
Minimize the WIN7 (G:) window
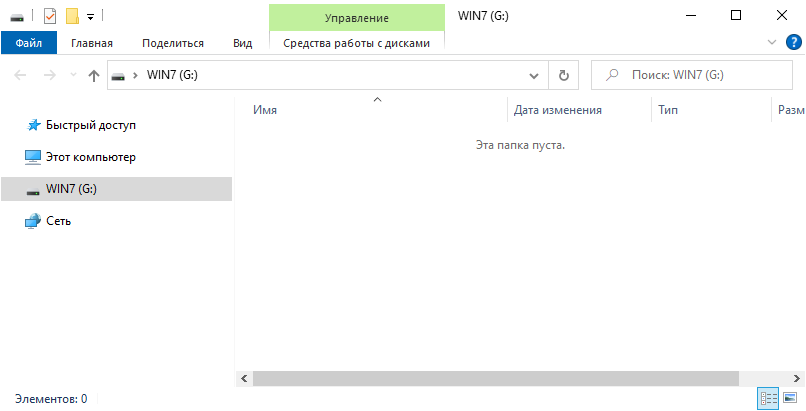tap(691, 15)
